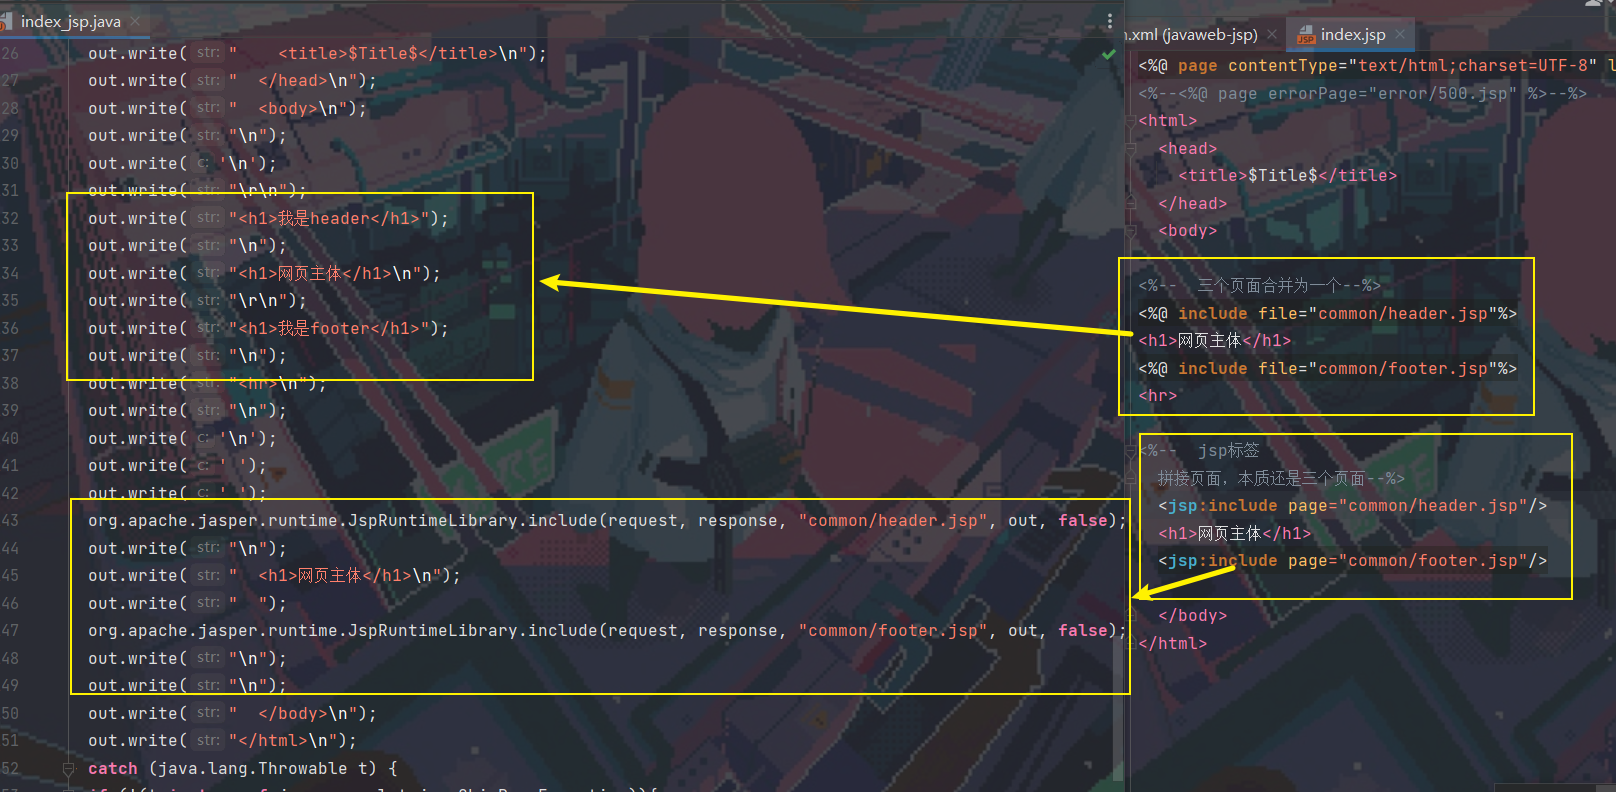Click the green inspection checkmark indicator
Image resolution: width=1616 pixels, height=792 pixels.
tap(1109, 54)
